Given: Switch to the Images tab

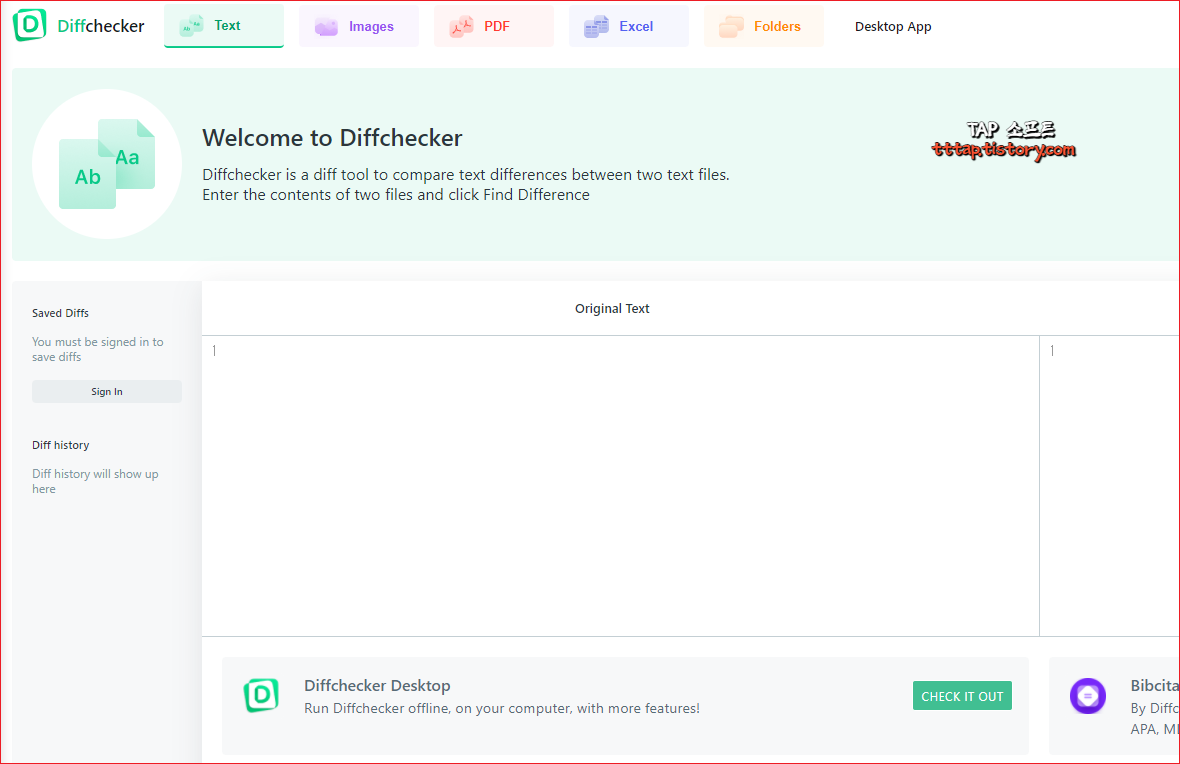Looking at the screenshot, I should click(358, 26).
